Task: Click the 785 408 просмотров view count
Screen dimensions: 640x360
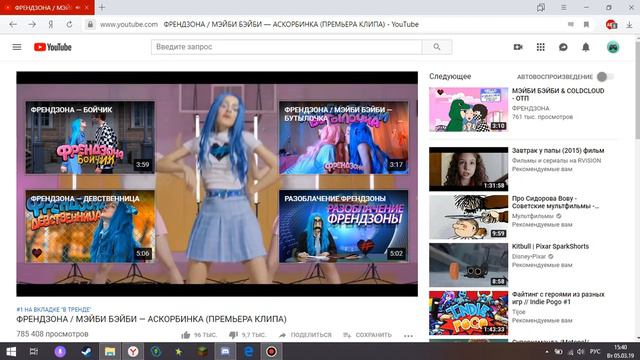Action: (x=52, y=334)
